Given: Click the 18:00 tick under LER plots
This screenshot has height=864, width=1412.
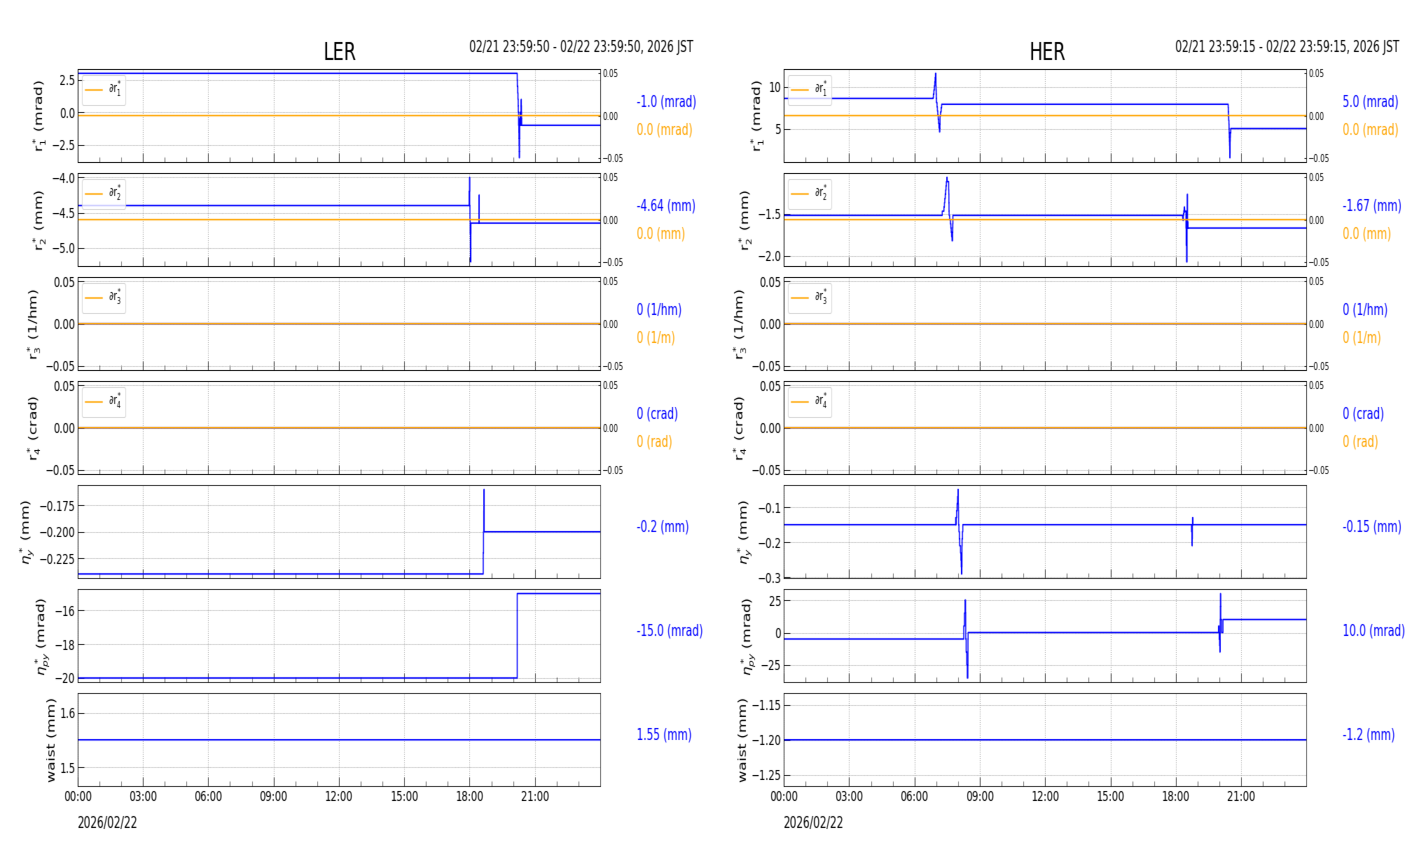Looking at the screenshot, I should tap(470, 797).
